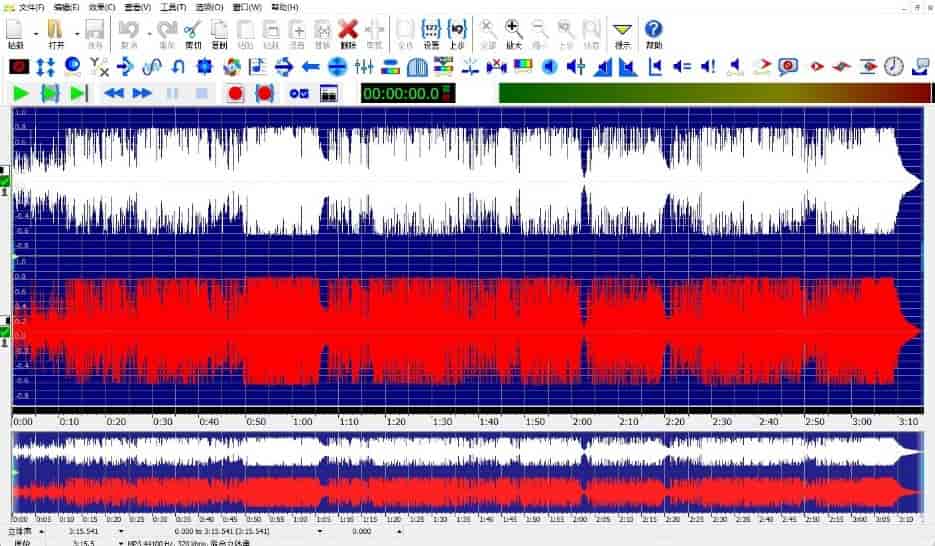Start recording with red record button

pos(236,94)
